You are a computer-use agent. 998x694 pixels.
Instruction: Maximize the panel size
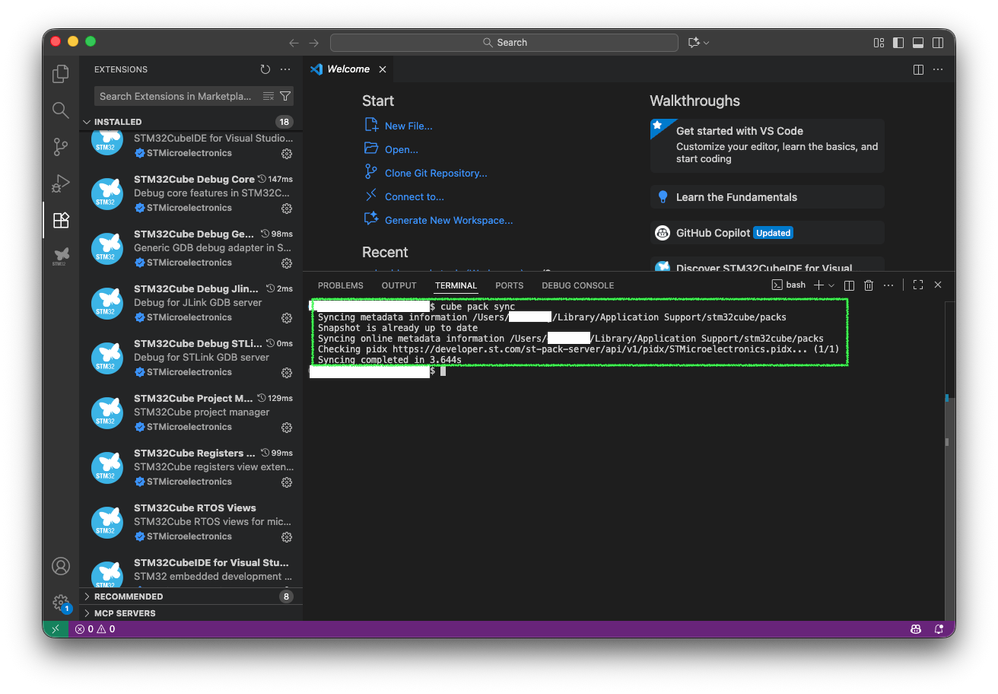(918, 285)
